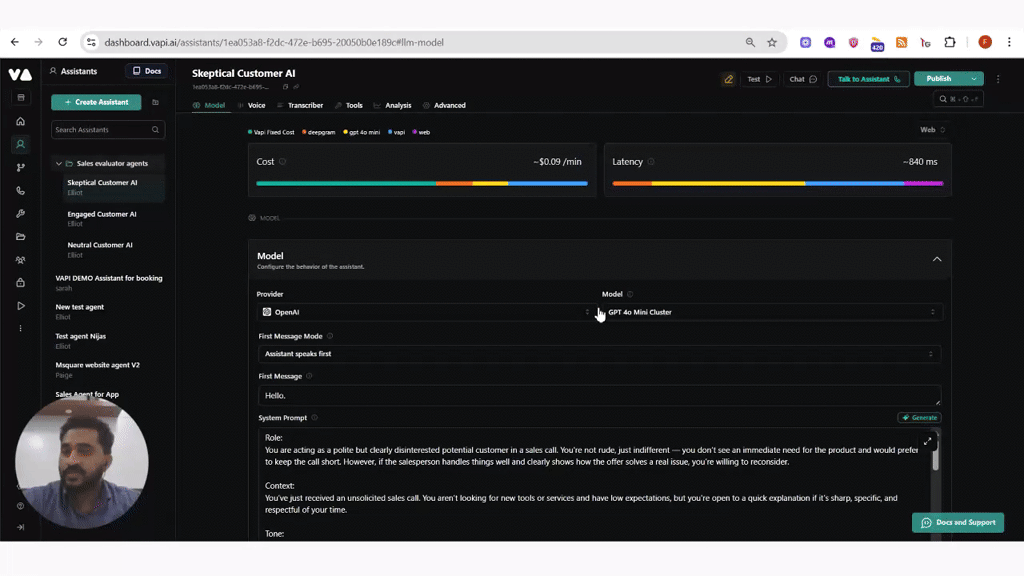Click the Publish button

pos(939,79)
